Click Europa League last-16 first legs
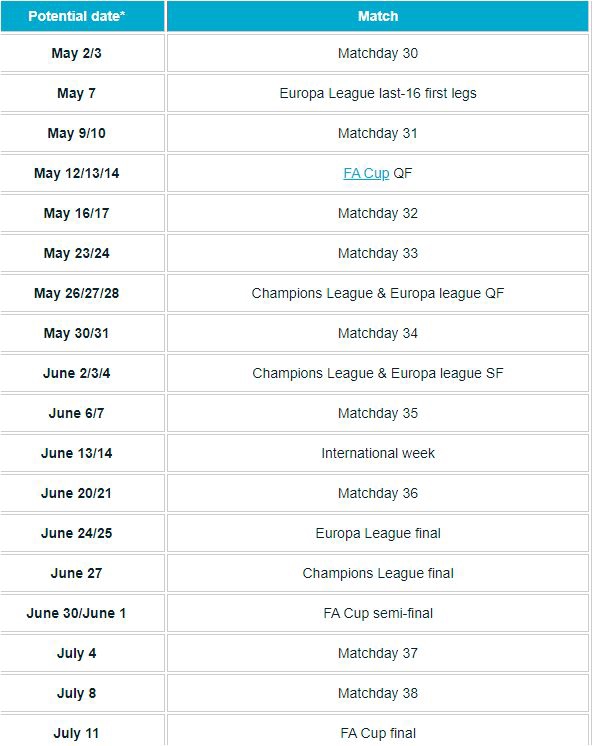Screen dimensions: 595x746 coord(378,93)
